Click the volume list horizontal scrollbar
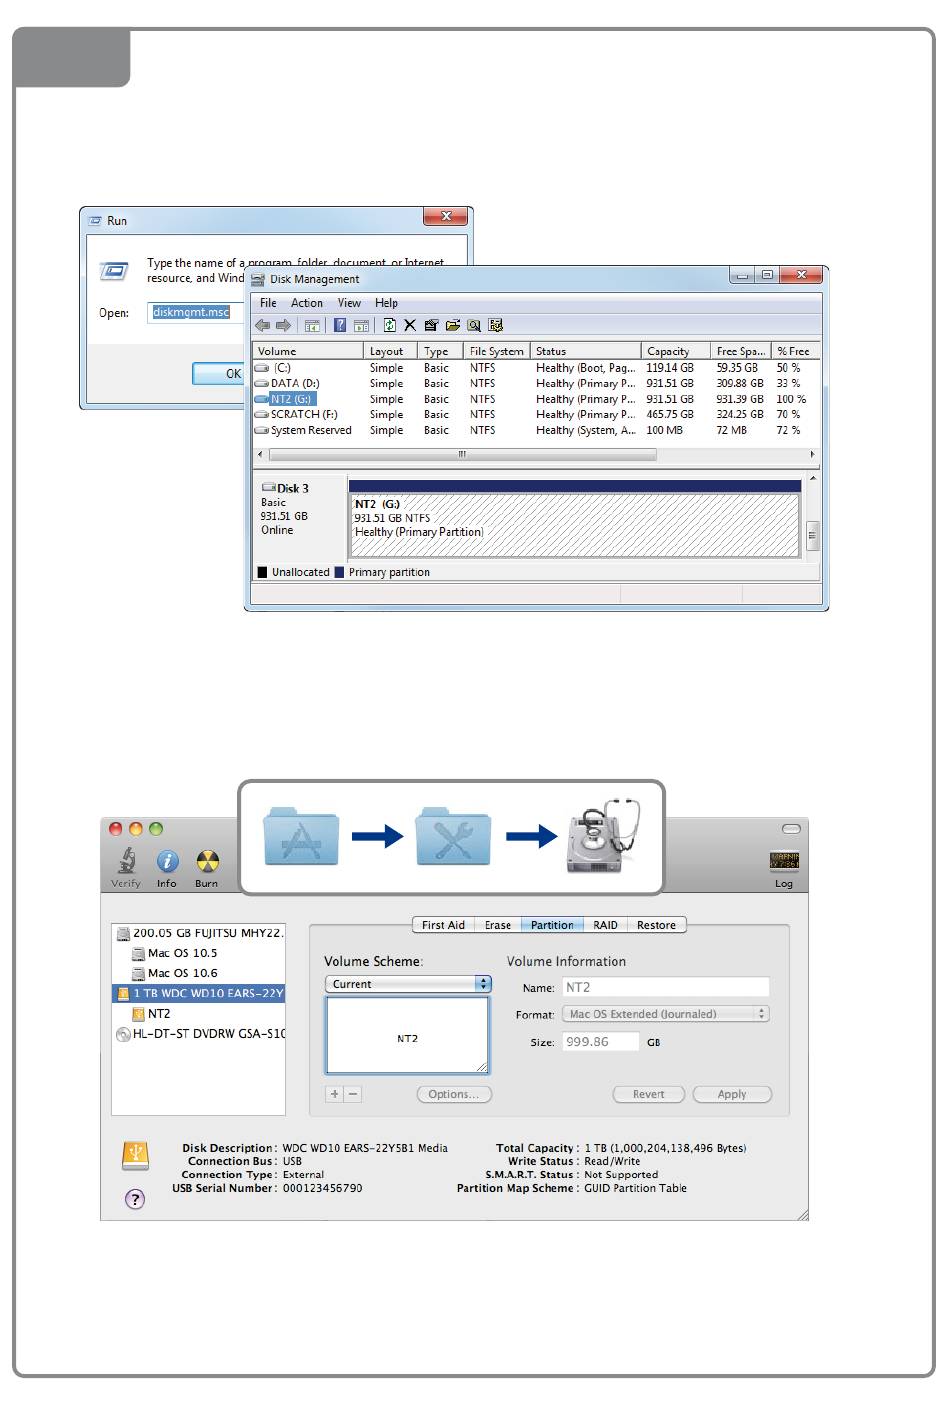The image size is (950, 1405). coord(461,454)
